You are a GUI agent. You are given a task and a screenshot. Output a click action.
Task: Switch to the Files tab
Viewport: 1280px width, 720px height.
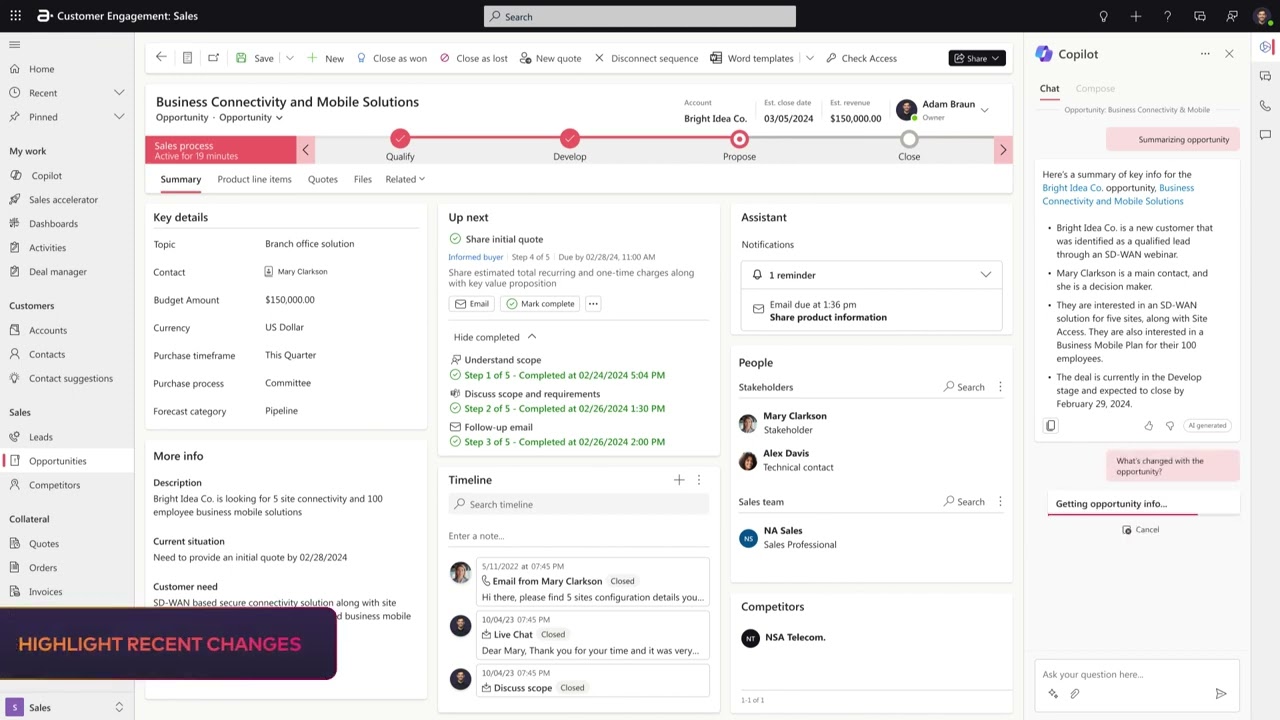pos(363,179)
